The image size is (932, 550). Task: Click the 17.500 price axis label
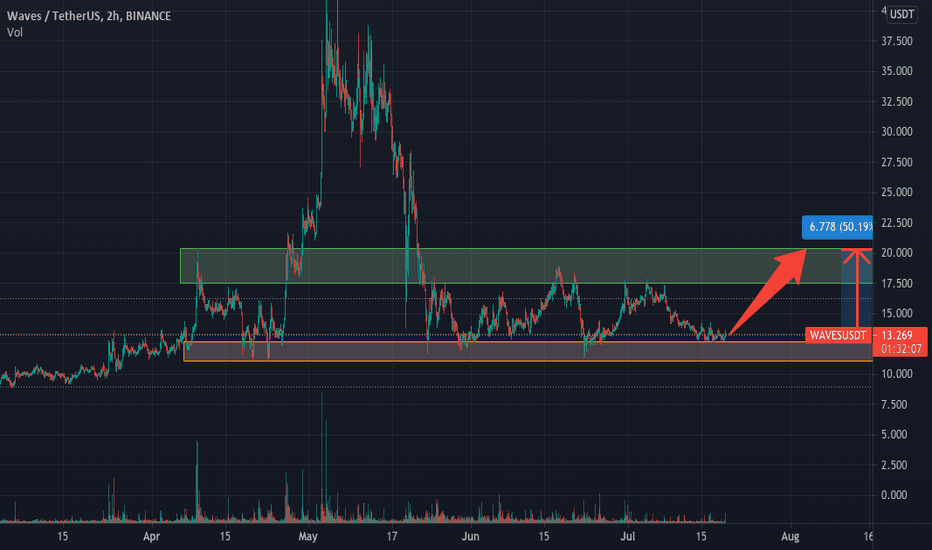(896, 284)
